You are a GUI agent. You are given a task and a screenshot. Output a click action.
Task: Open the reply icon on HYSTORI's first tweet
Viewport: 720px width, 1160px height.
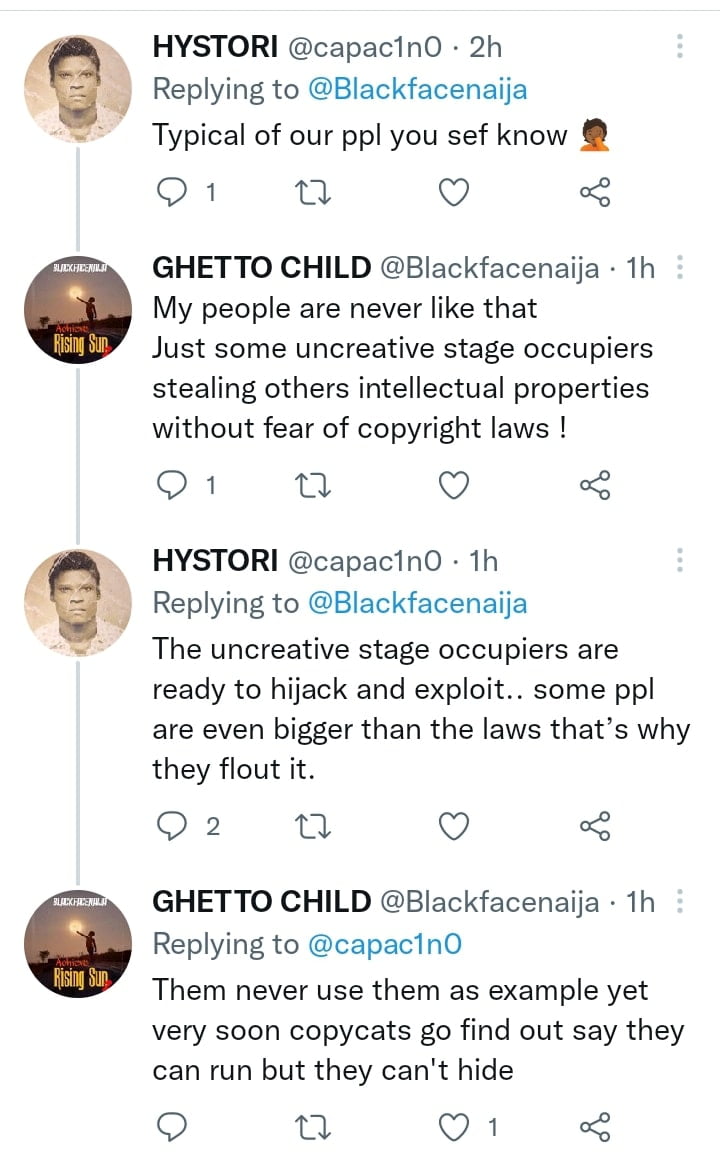pos(174,192)
